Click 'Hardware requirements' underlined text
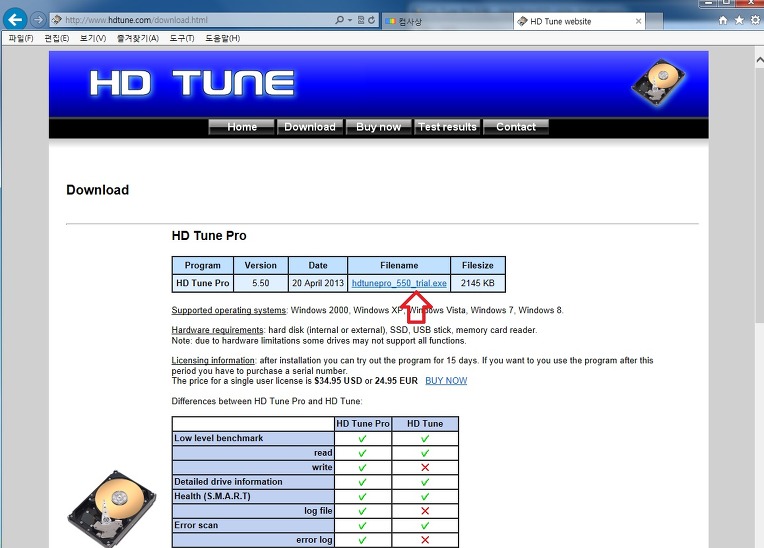Viewport: 764px width, 548px height. point(217,330)
